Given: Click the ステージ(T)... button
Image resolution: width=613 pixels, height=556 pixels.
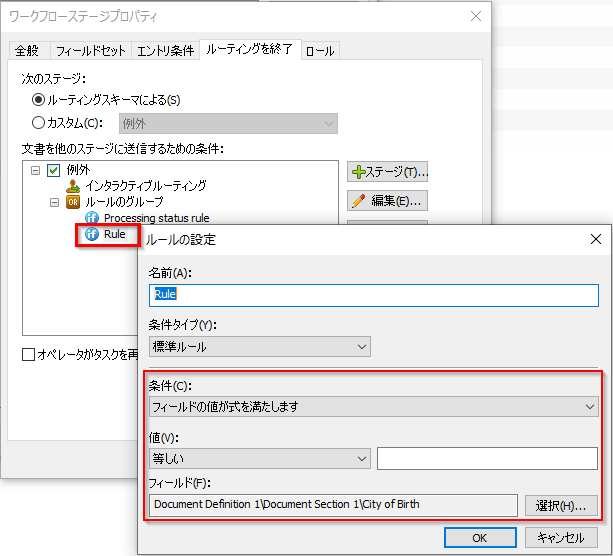Looking at the screenshot, I should click(387, 172).
